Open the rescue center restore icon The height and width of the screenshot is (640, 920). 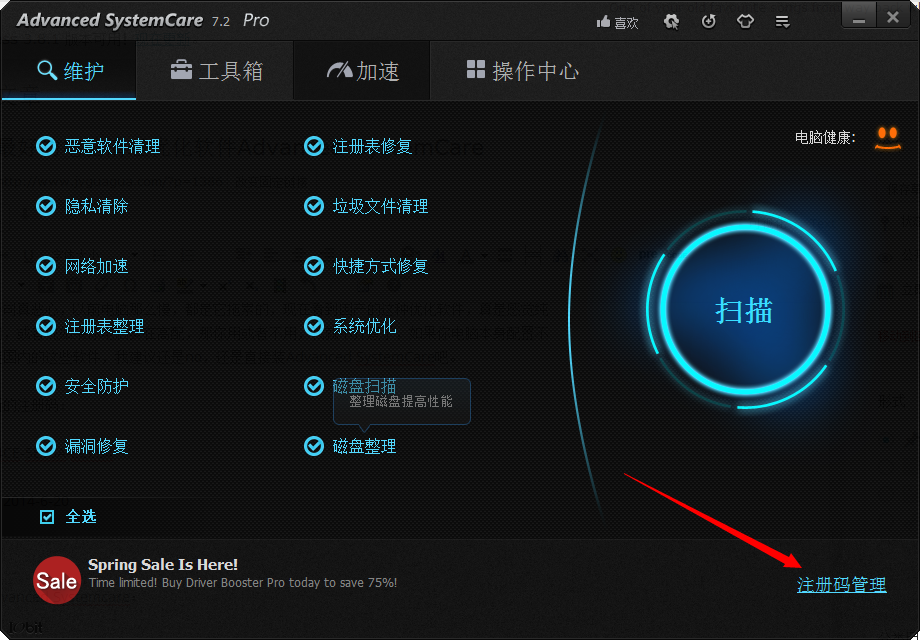click(709, 22)
